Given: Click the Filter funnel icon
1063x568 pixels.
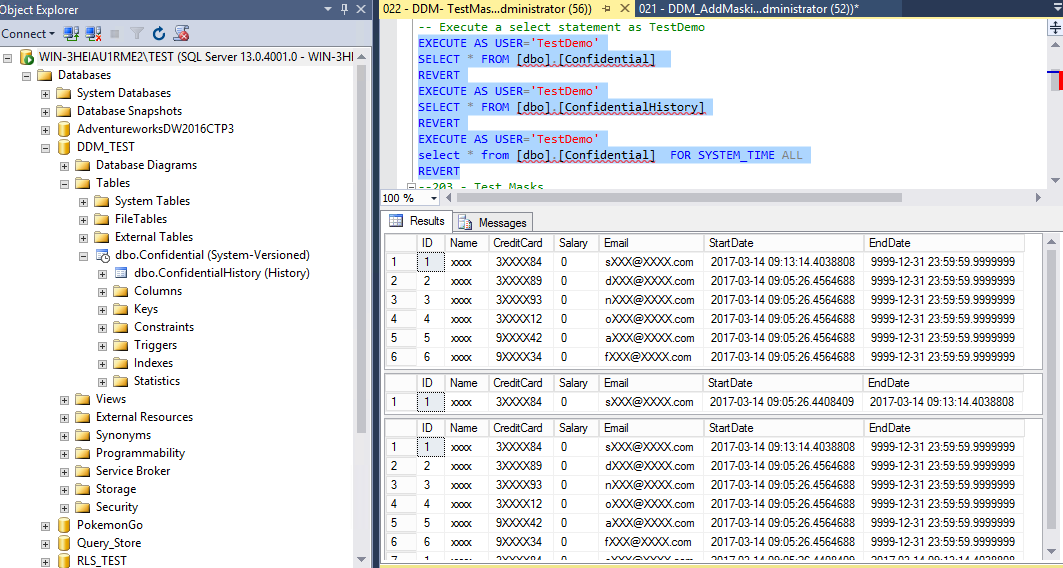Looking at the screenshot, I should tap(137, 33).
